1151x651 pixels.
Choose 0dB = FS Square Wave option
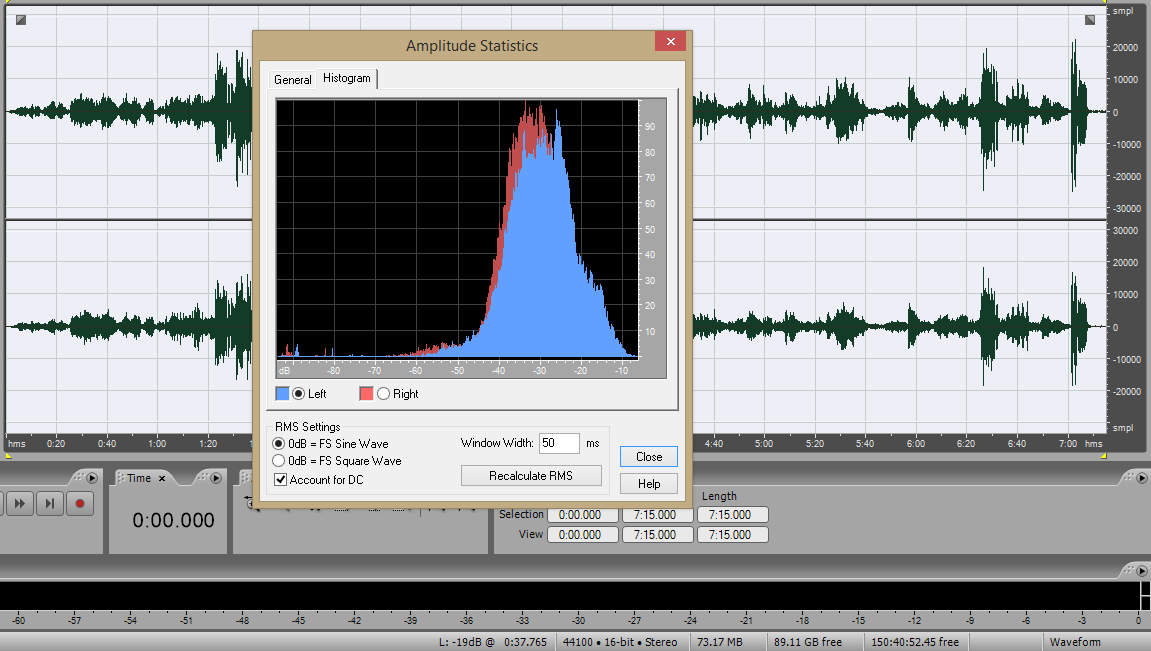coord(278,461)
